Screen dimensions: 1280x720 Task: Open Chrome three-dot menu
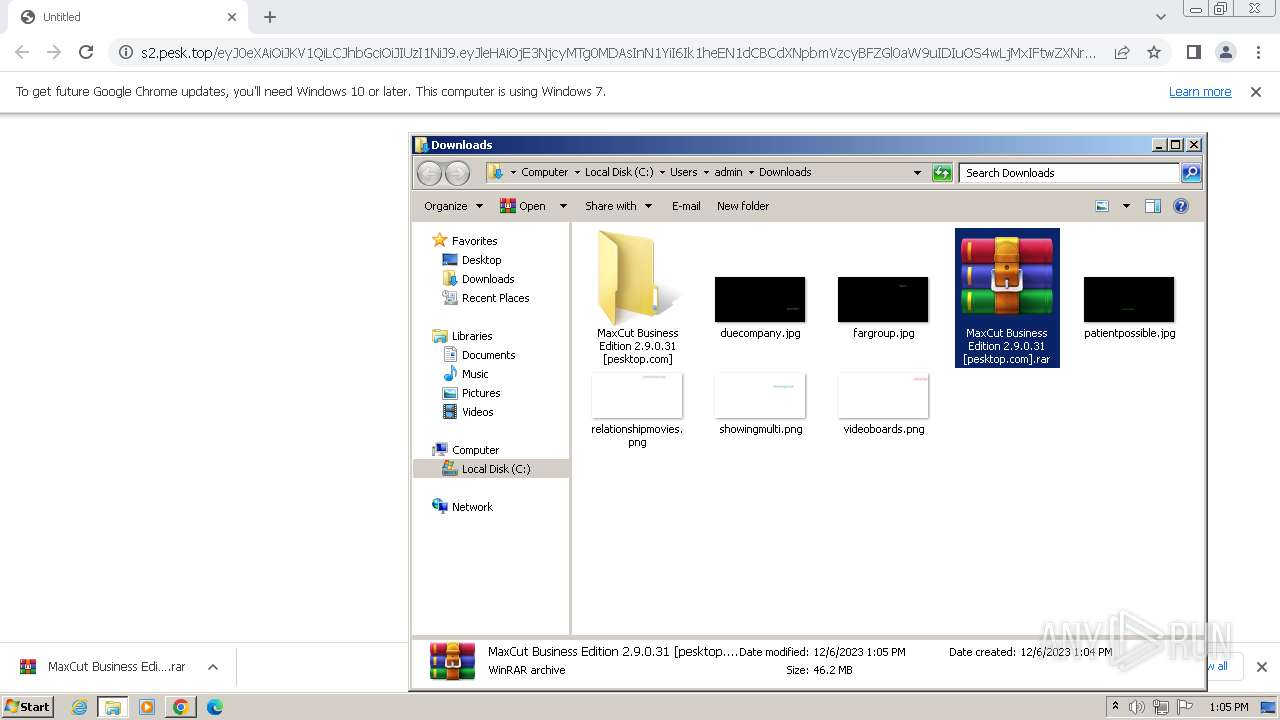point(1258,52)
